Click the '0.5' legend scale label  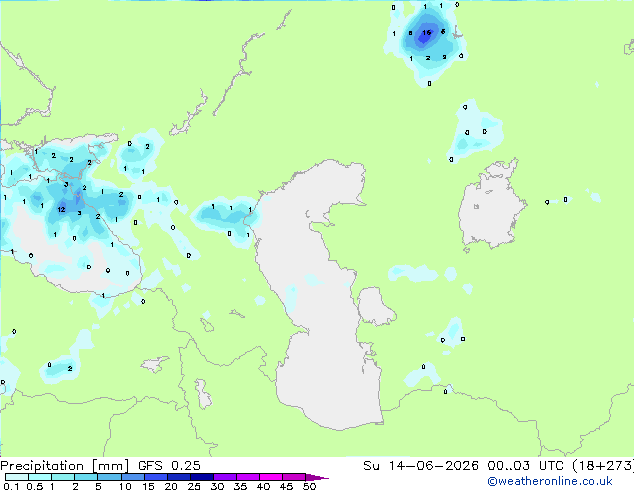35,486
